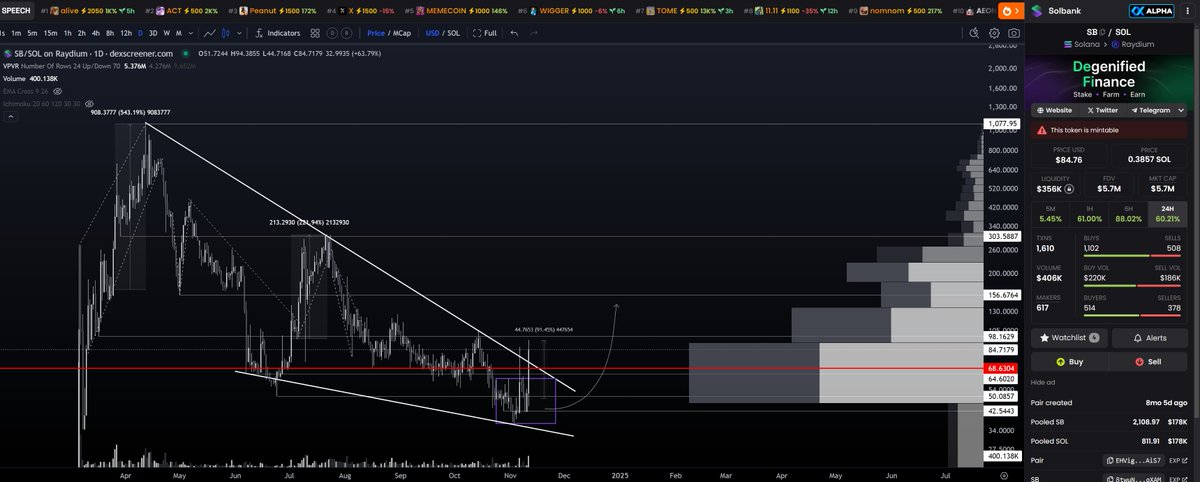The width and height of the screenshot is (1200, 482).
Task: Open the three-dot options menu
Action: [x=1187, y=11]
